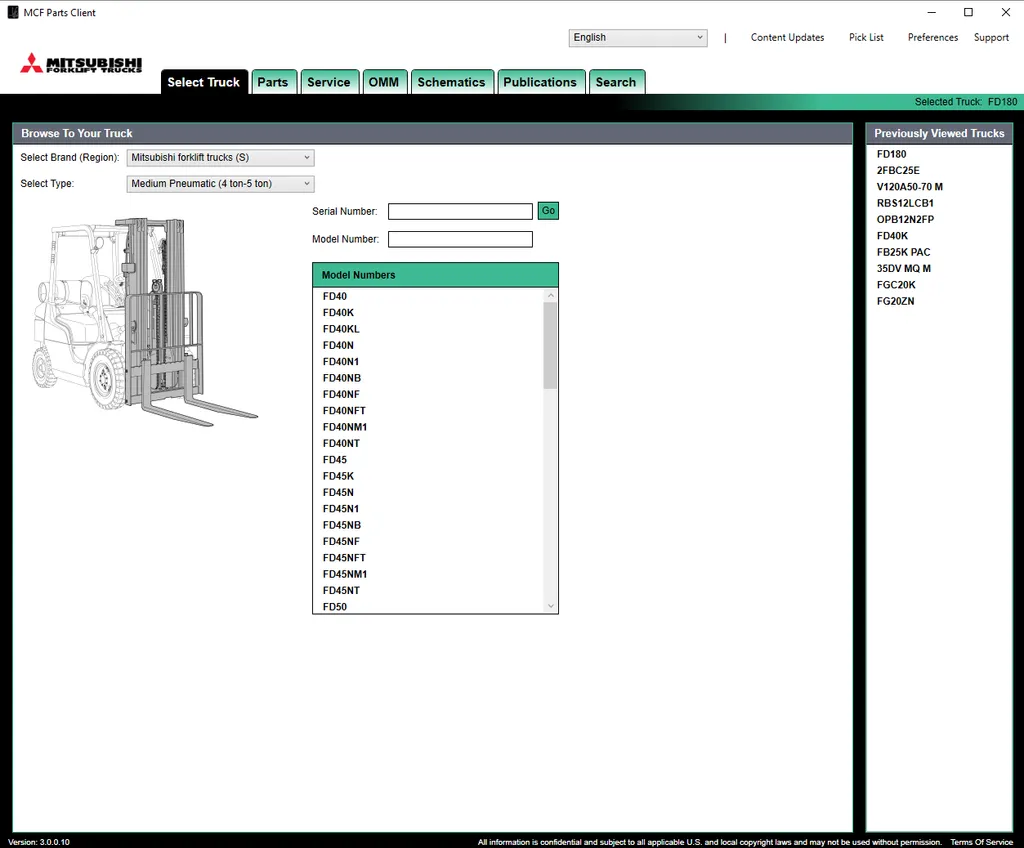Open the Pick List

867,37
